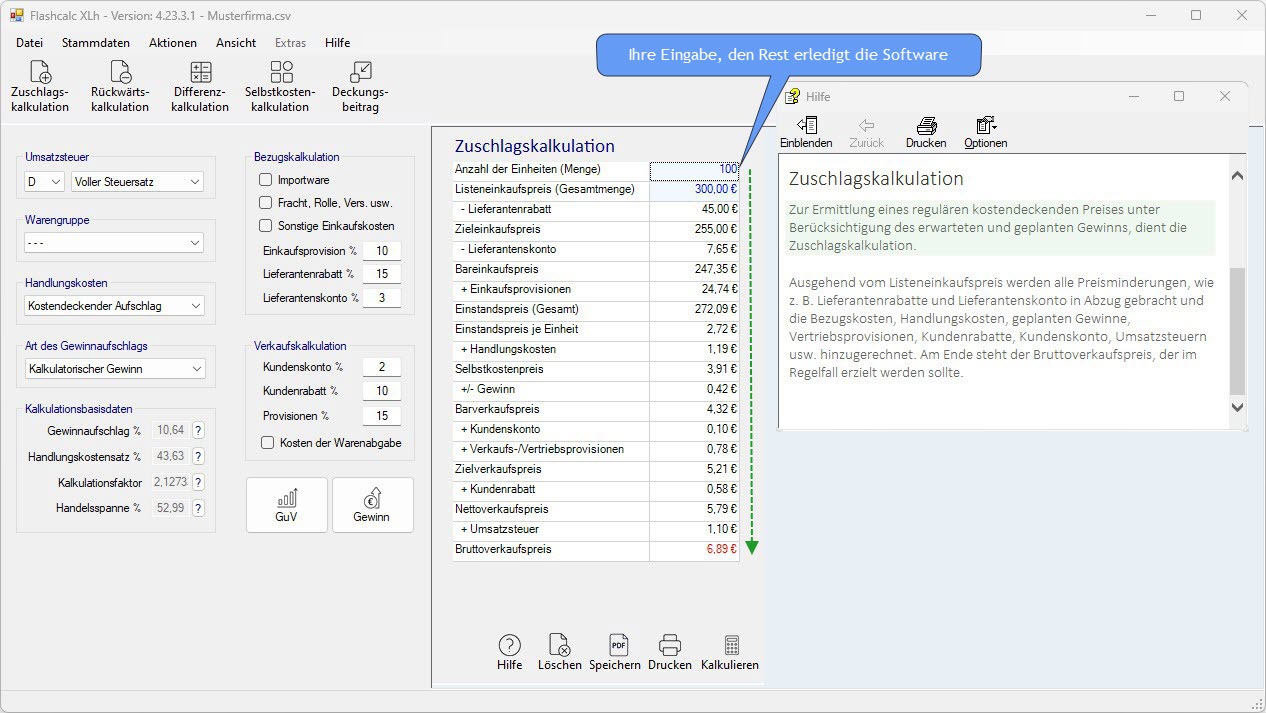1266x713 pixels.
Task: Enable the Importware checkbox
Action: point(266,180)
